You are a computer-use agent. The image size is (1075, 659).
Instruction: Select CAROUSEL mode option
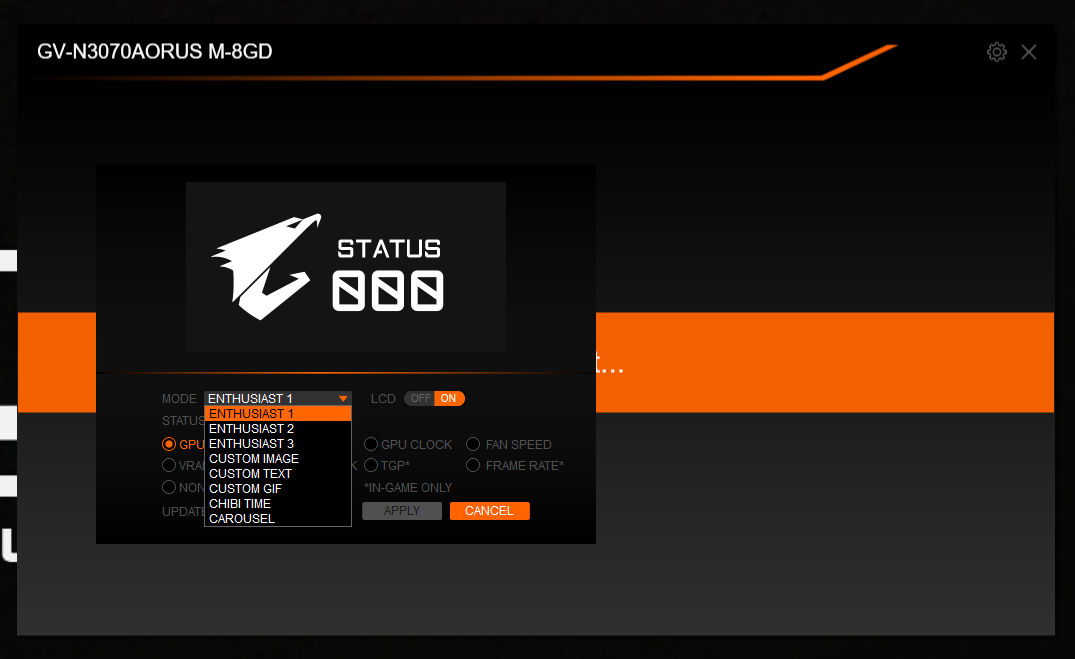tap(278, 519)
